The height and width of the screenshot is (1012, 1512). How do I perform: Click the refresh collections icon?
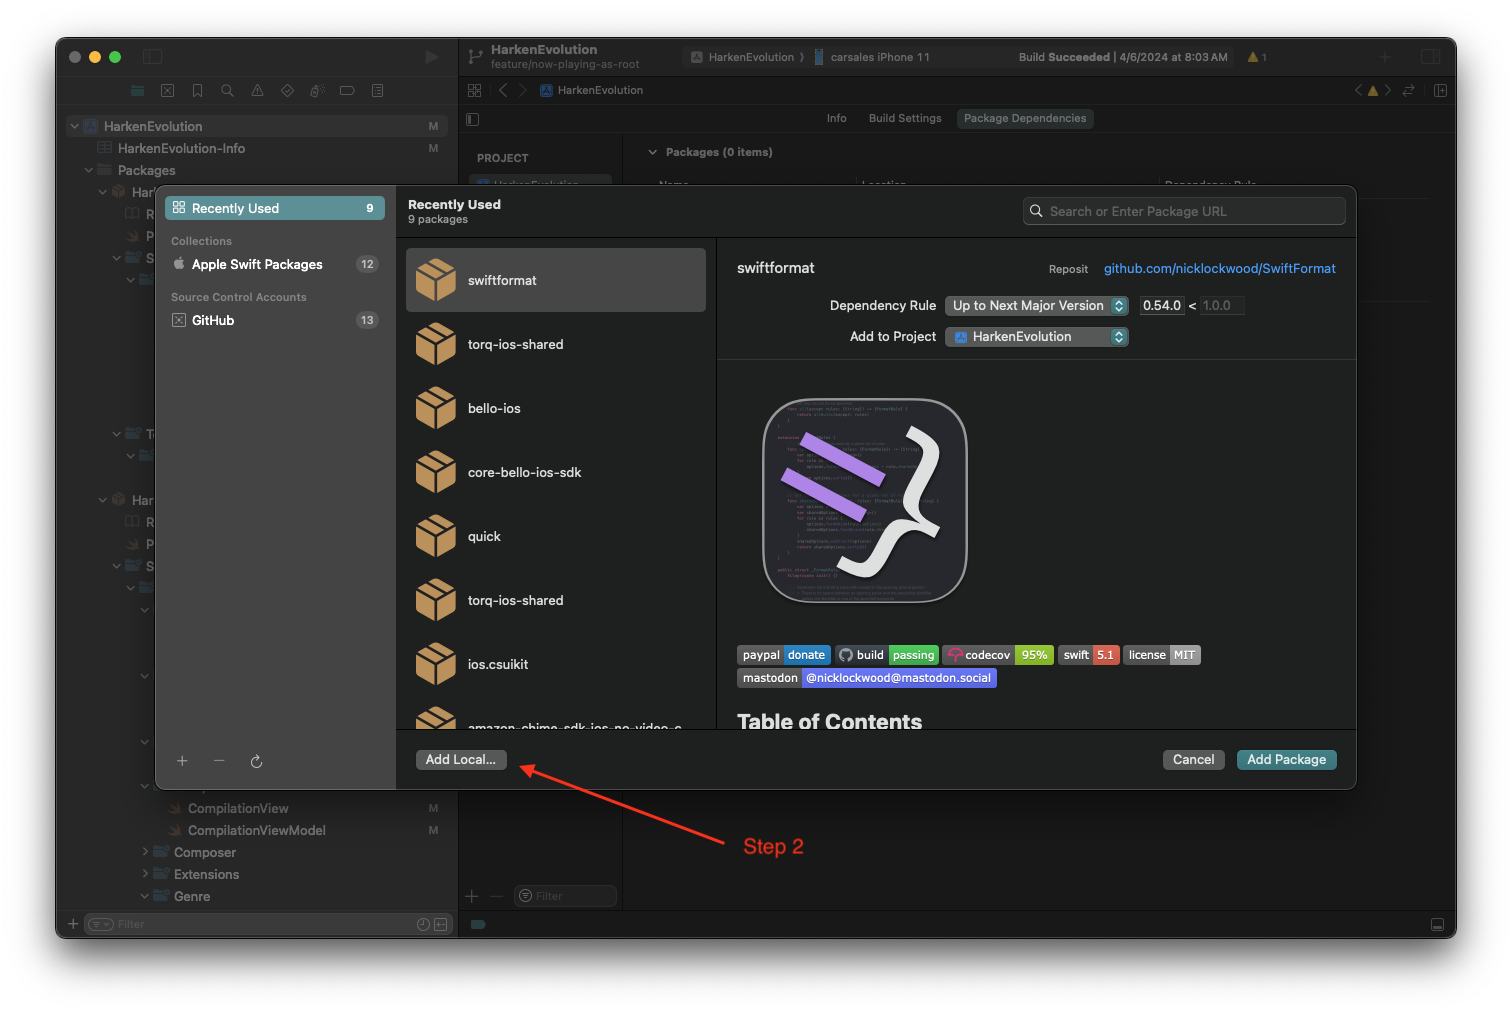click(x=256, y=761)
